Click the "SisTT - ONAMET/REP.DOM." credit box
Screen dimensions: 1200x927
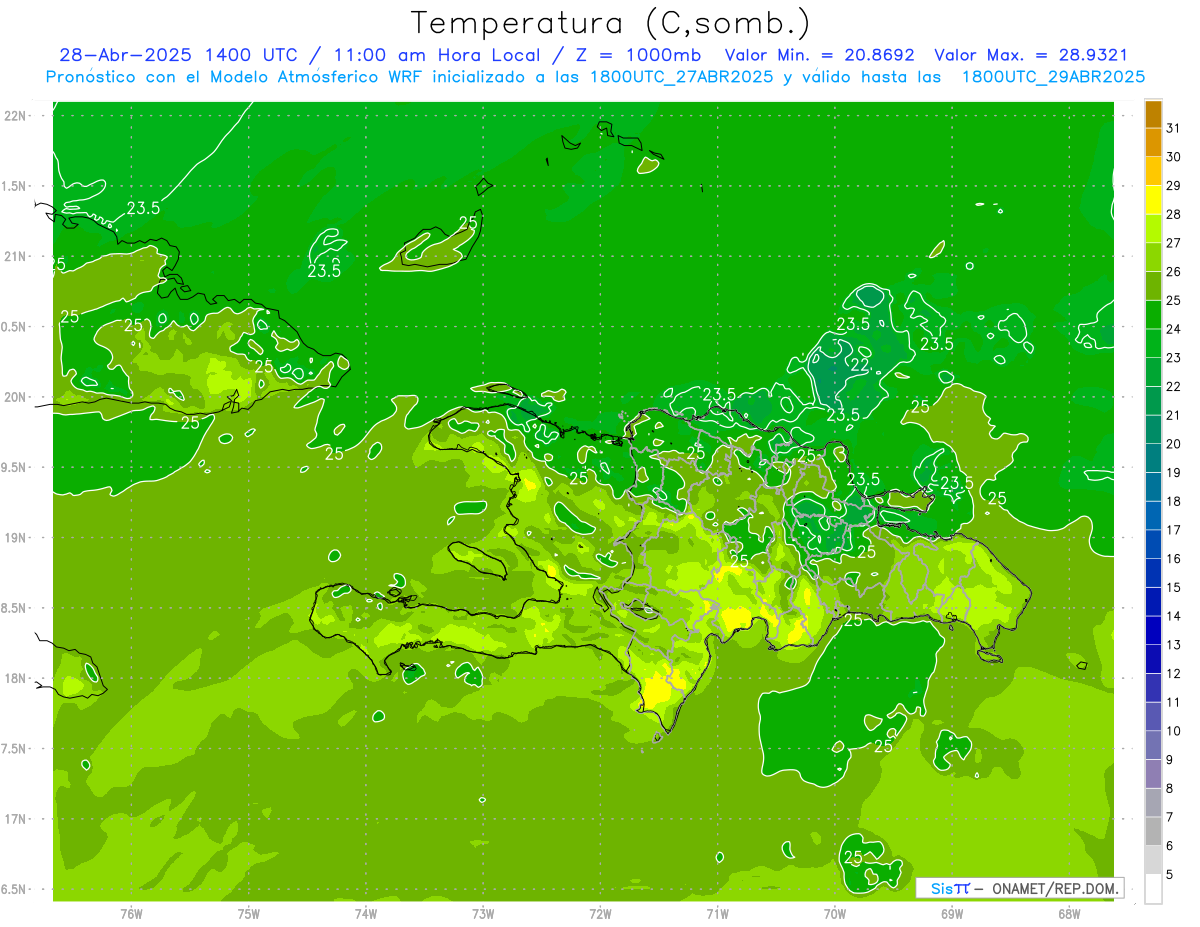pyautogui.click(x=1019, y=888)
